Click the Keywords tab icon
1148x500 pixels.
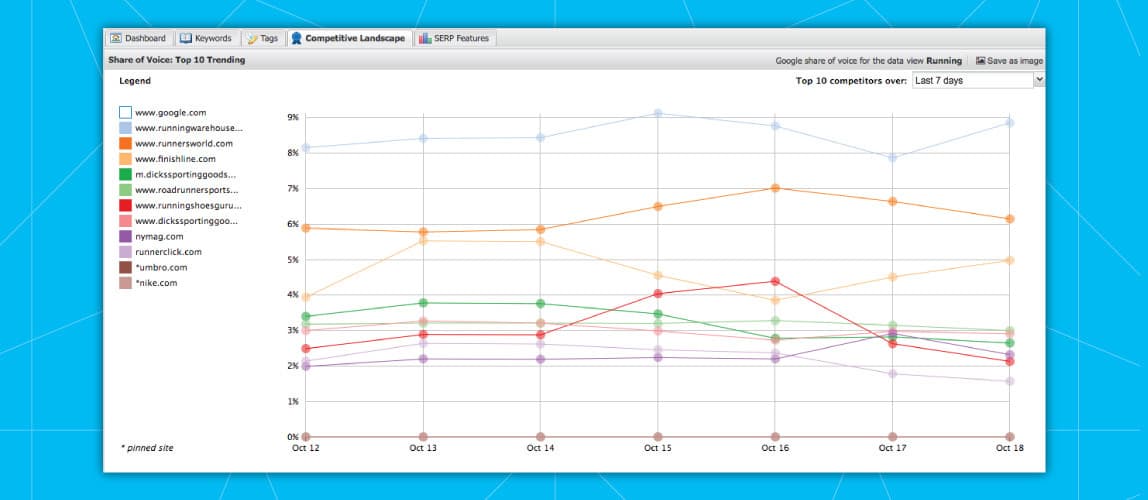pos(186,39)
